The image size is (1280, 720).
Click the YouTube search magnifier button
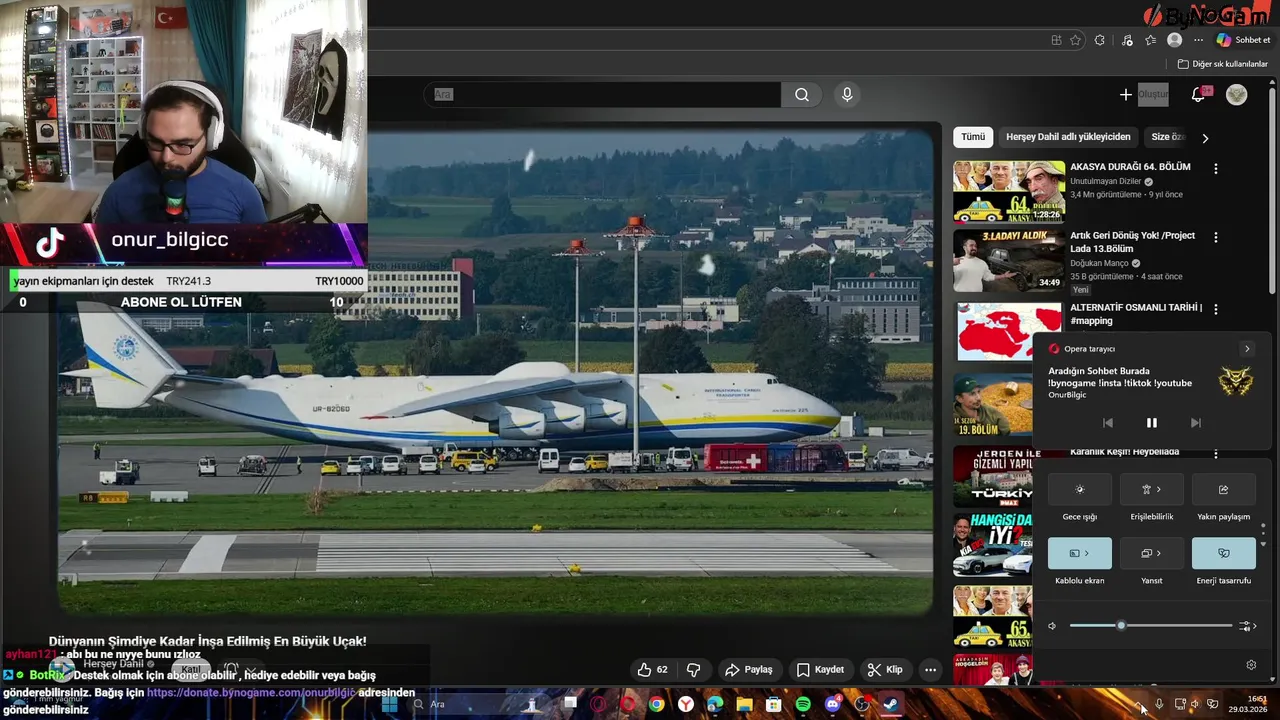pos(802,95)
